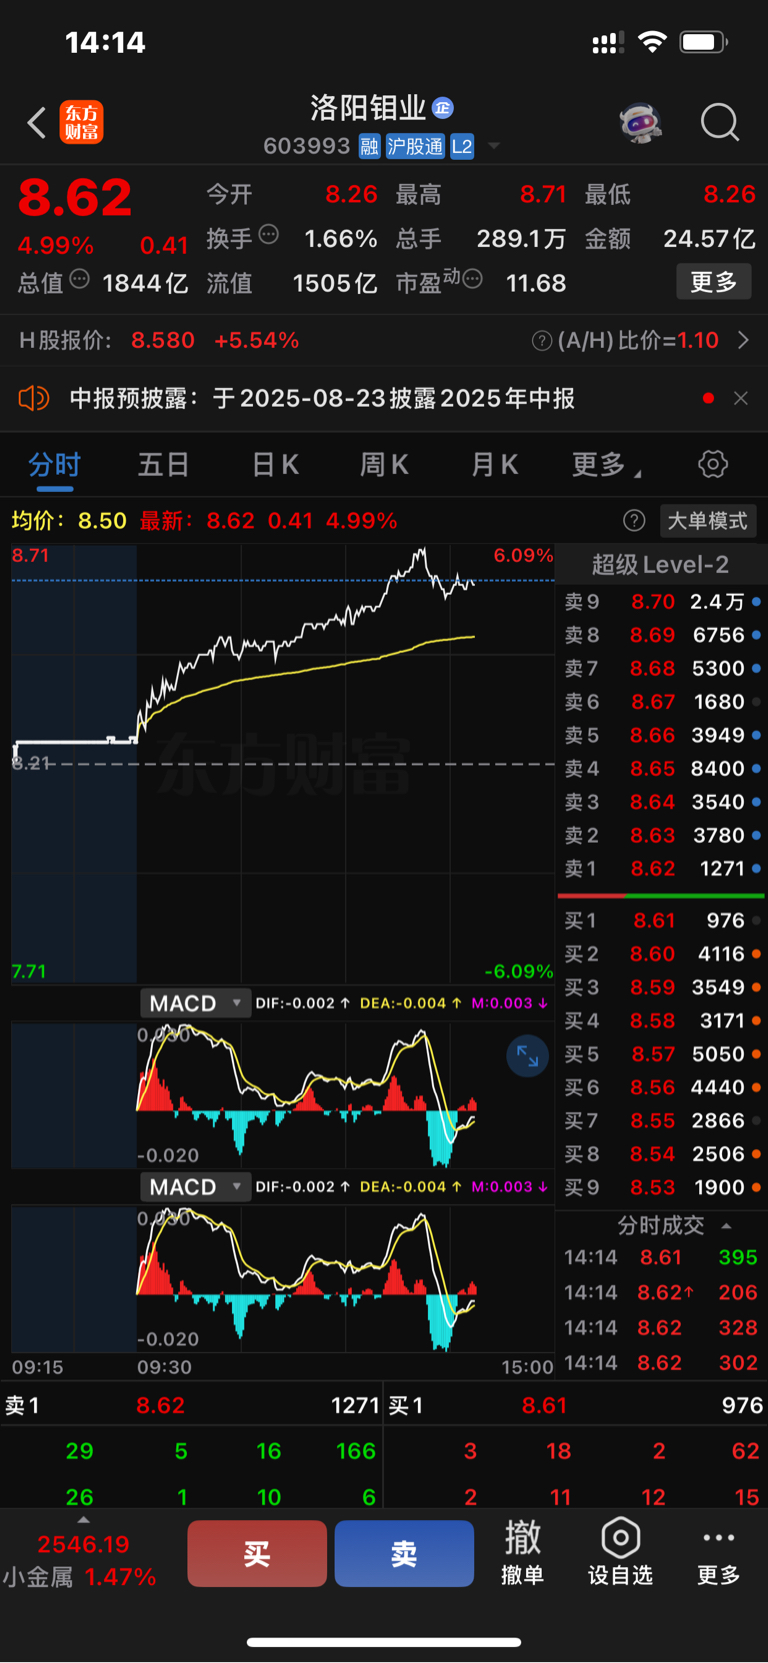Switch to the 五日 tab
Image resolution: width=768 pixels, height=1663 pixels.
point(163,465)
